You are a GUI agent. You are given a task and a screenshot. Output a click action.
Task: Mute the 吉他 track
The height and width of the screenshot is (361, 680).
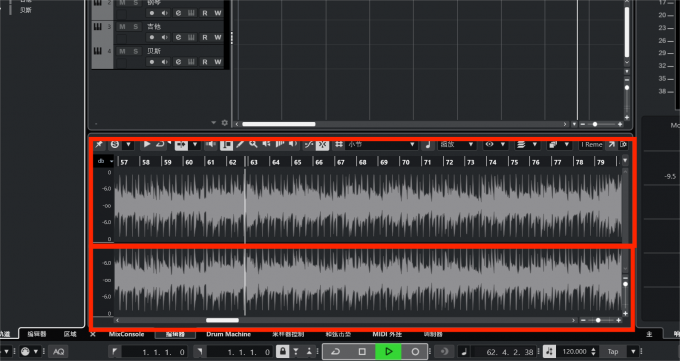pyautogui.click(x=122, y=27)
